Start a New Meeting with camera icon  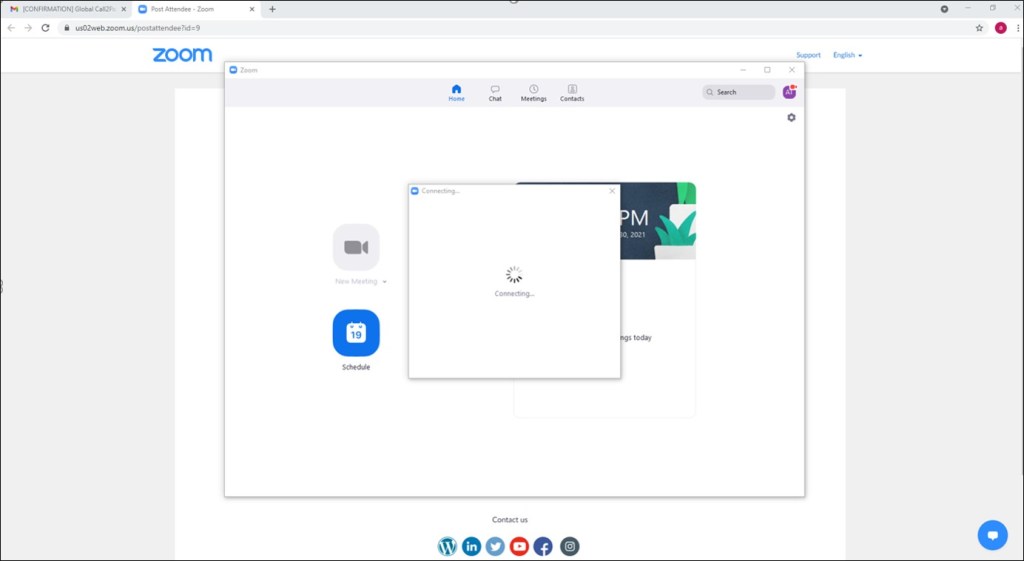(x=356, y=247)
